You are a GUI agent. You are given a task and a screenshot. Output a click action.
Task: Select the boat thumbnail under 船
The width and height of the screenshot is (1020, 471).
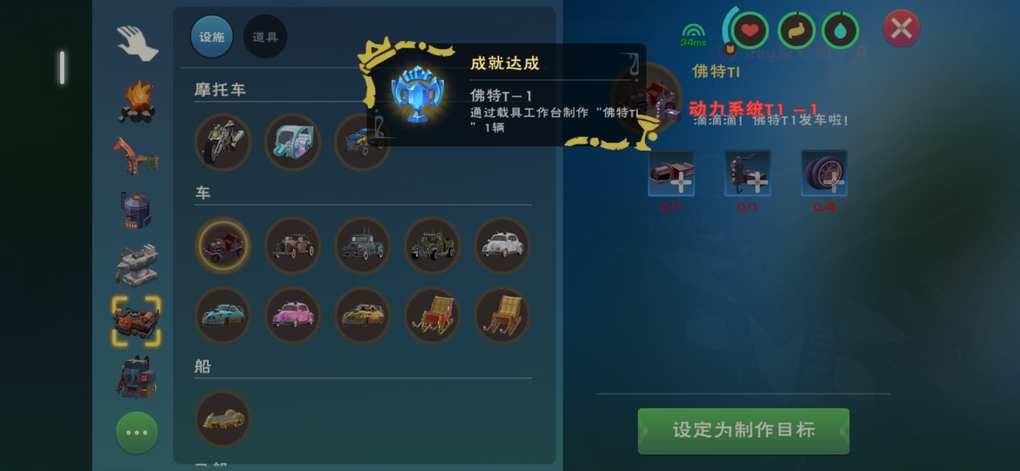tap(223, 418)
